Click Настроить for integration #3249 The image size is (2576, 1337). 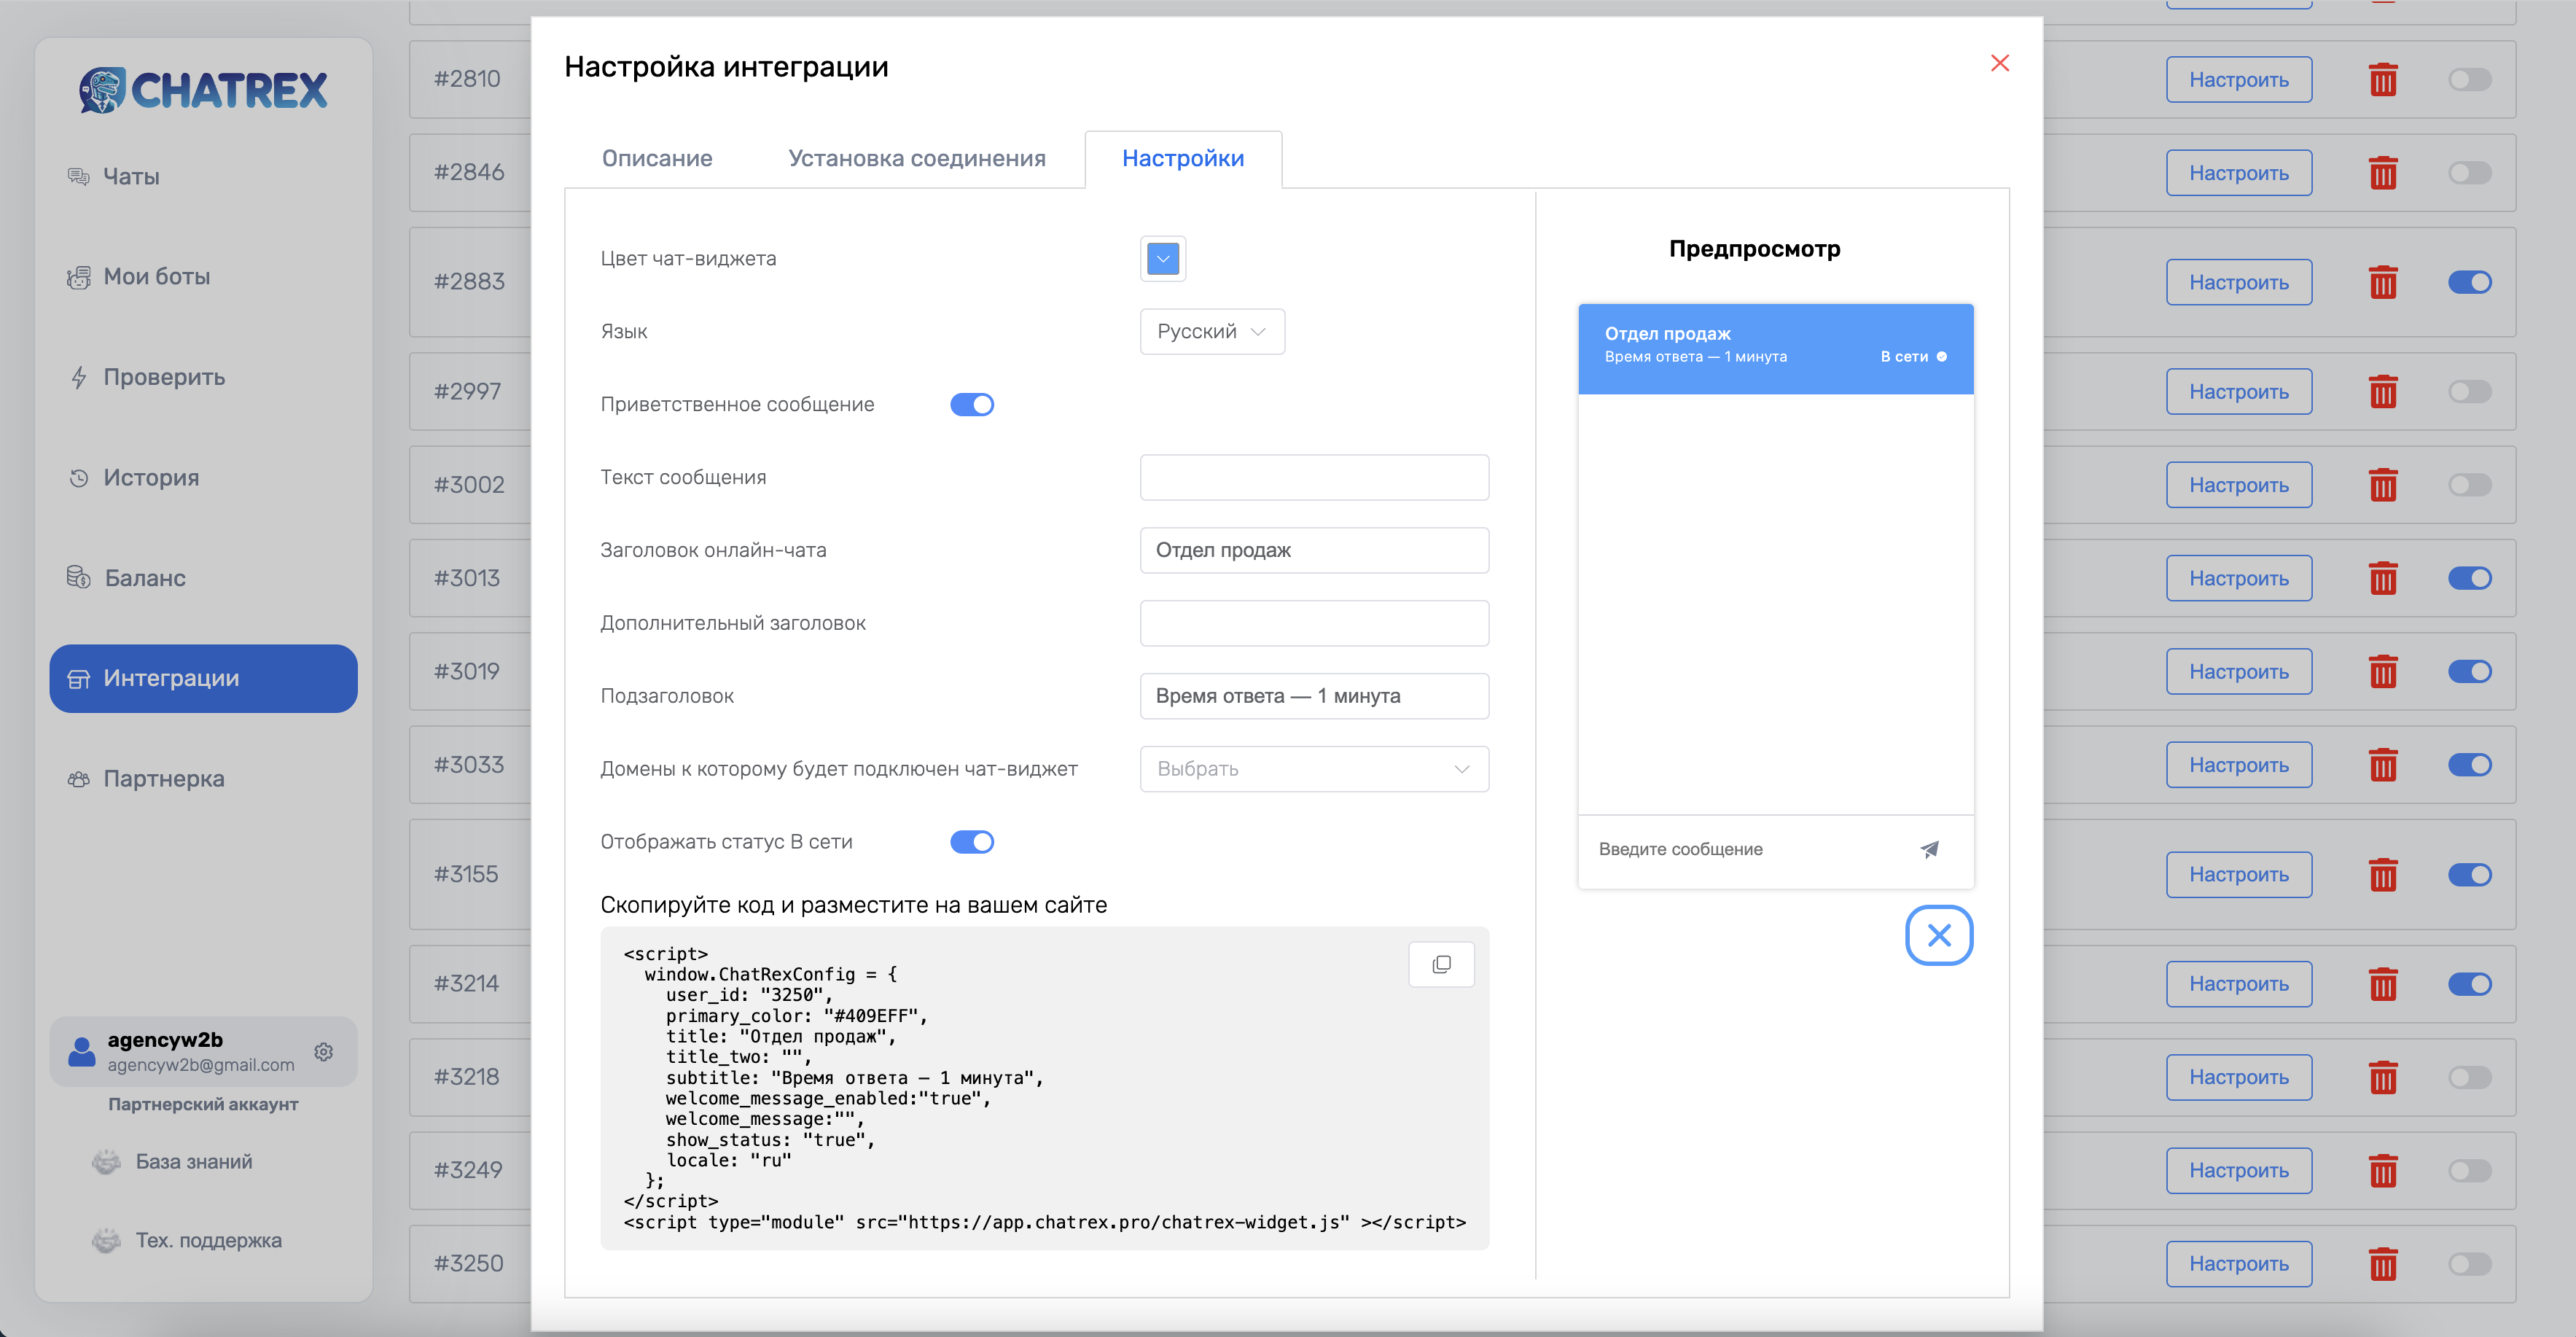tap(2239, 1171)
